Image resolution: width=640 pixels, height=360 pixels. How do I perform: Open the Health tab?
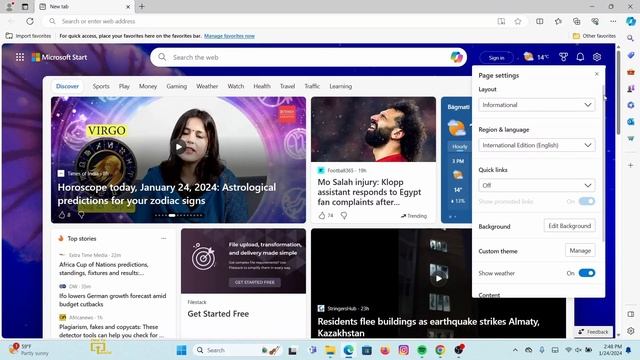[x=262, y=86]
